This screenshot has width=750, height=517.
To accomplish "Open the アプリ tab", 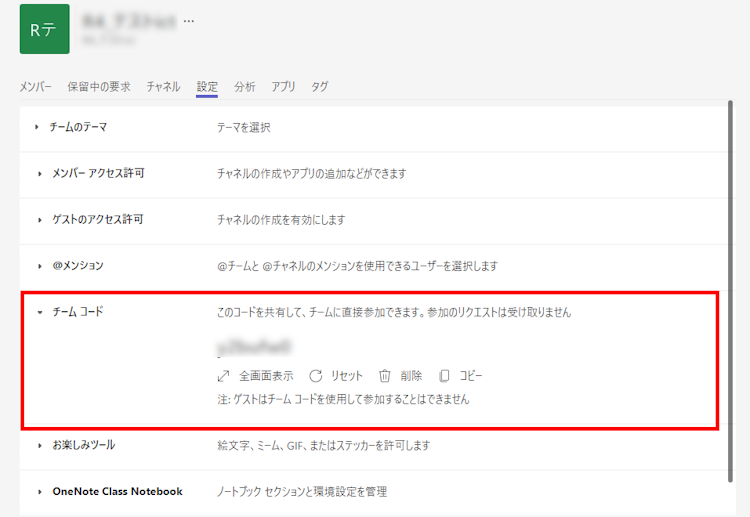I will pos(283,87).
